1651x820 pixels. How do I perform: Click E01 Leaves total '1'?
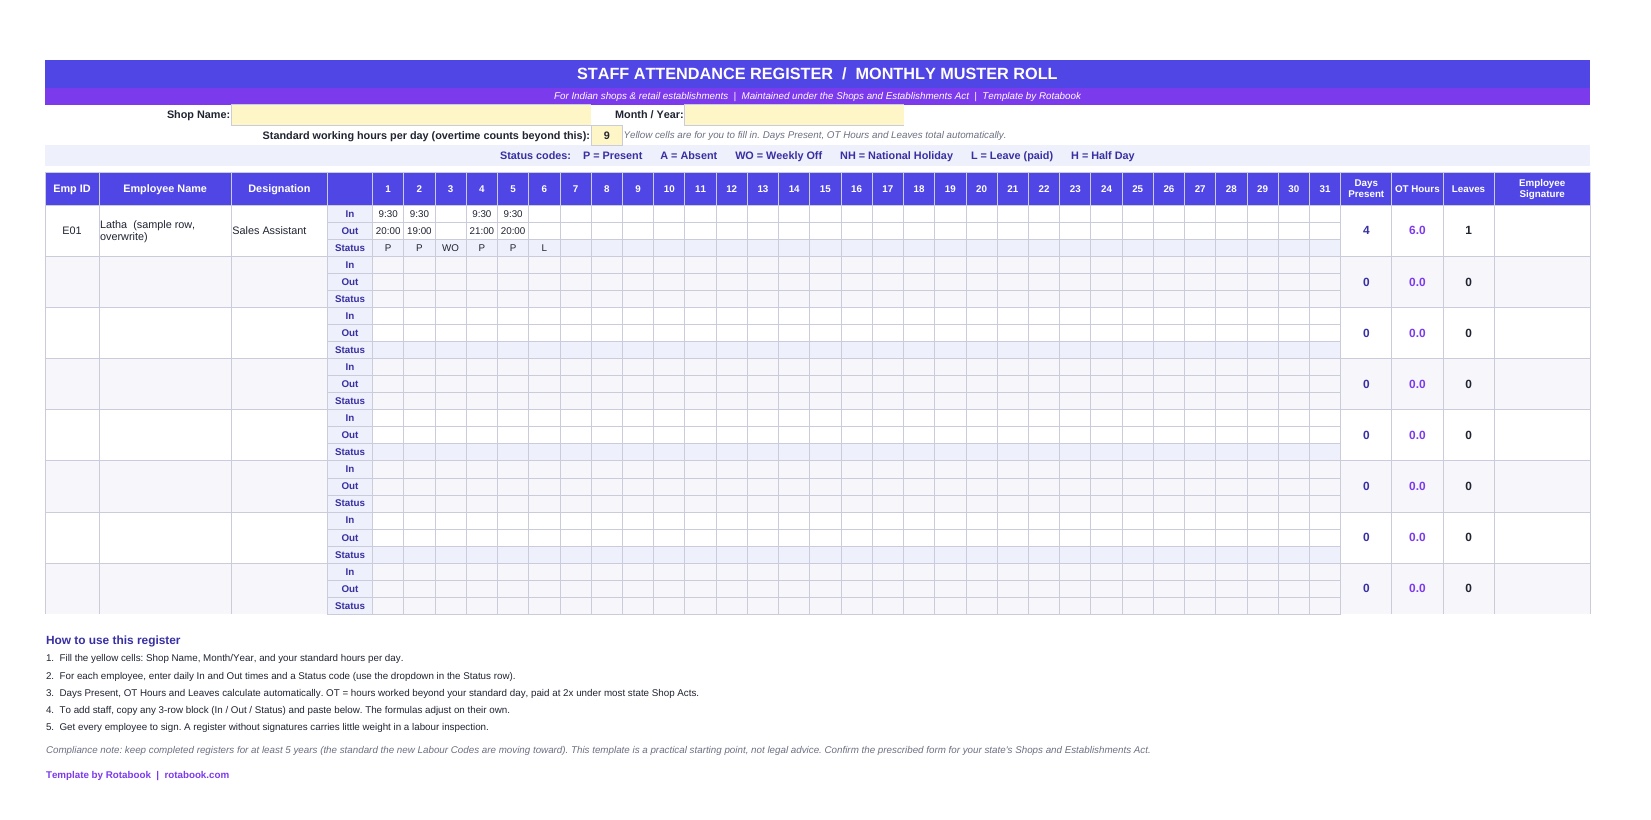coord(1468,231)
